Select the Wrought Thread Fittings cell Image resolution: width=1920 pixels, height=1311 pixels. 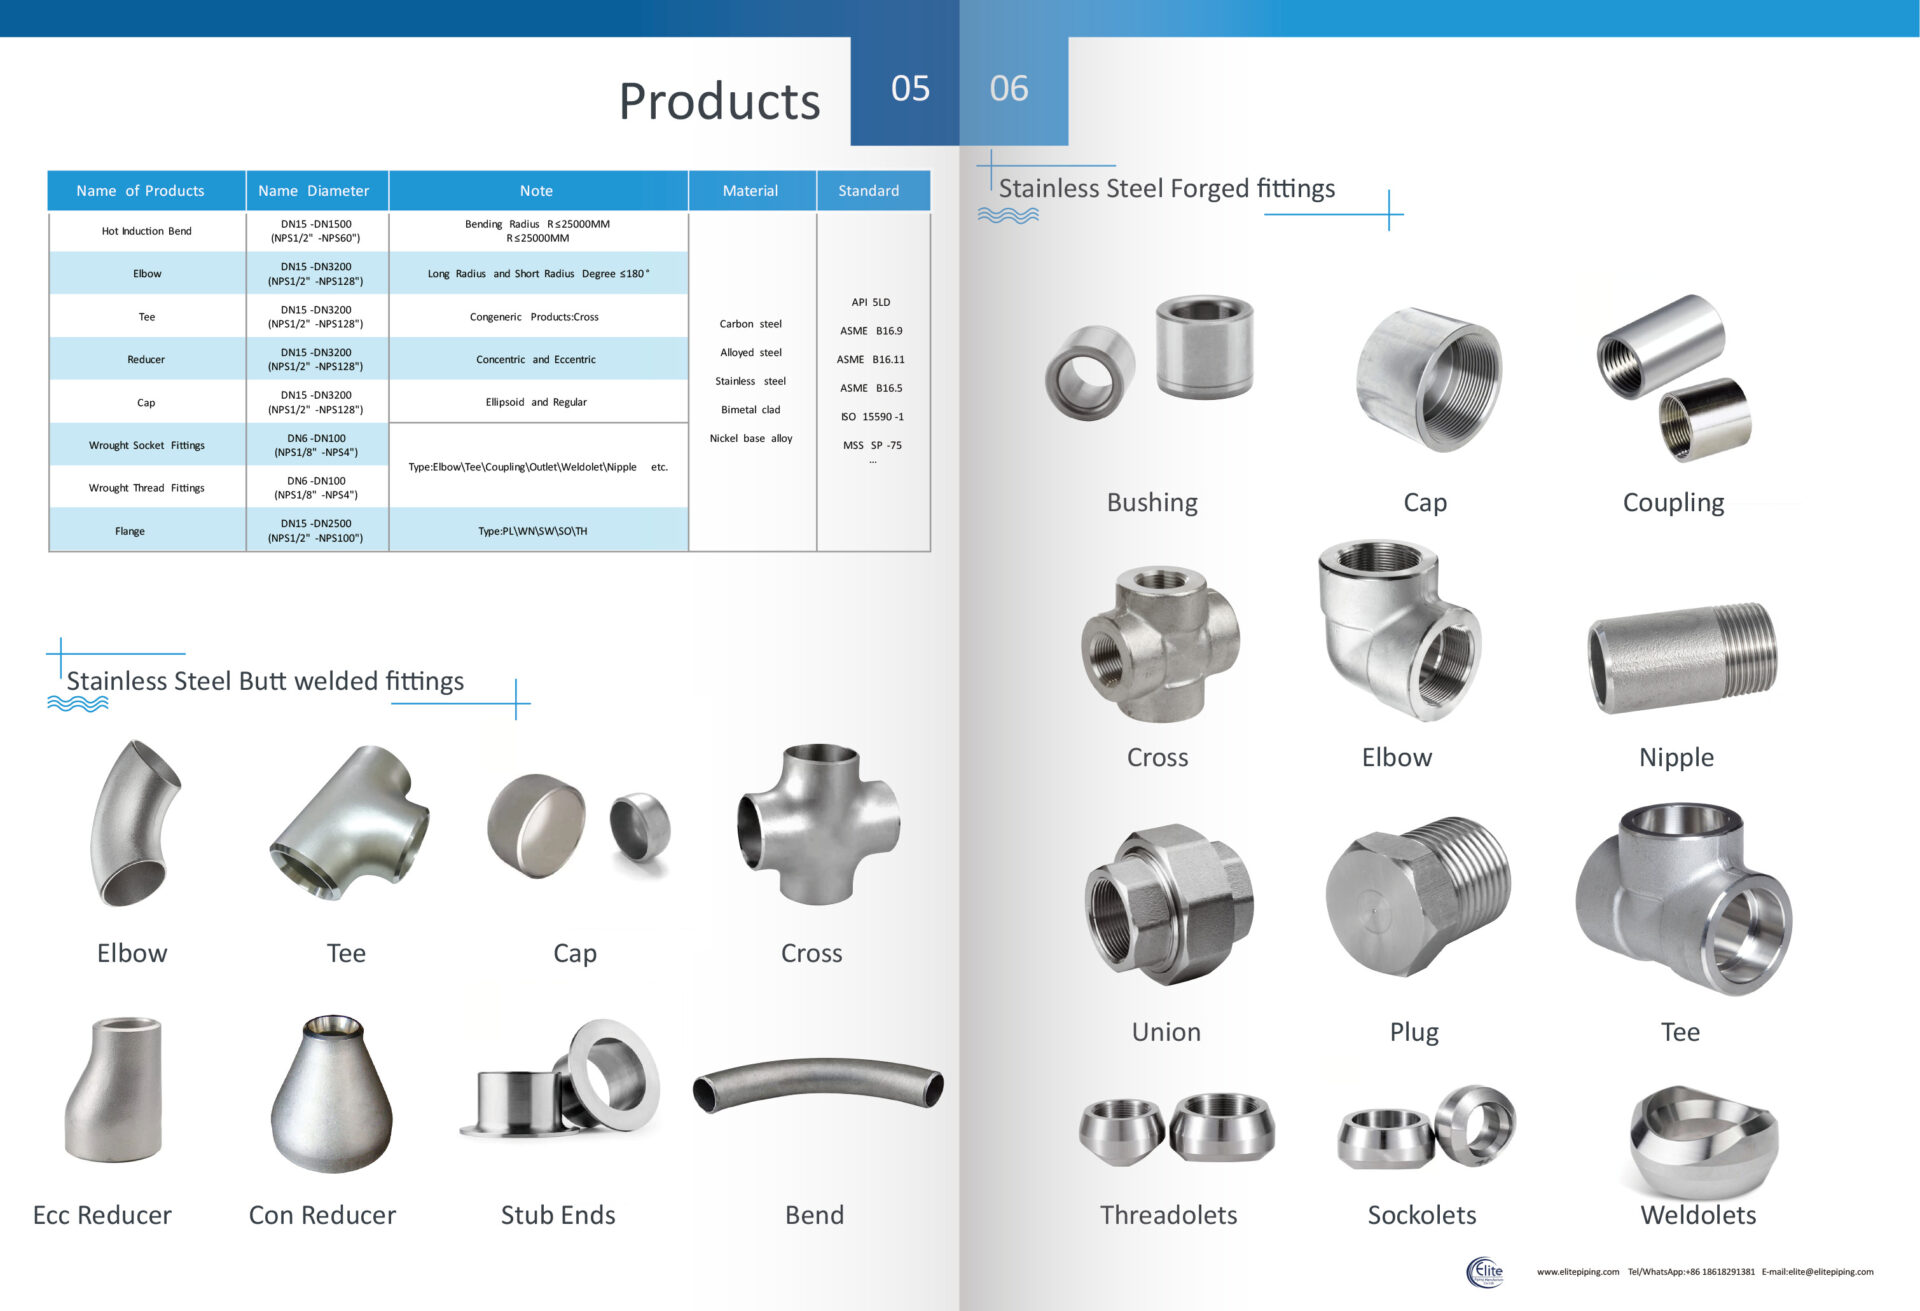147,488
